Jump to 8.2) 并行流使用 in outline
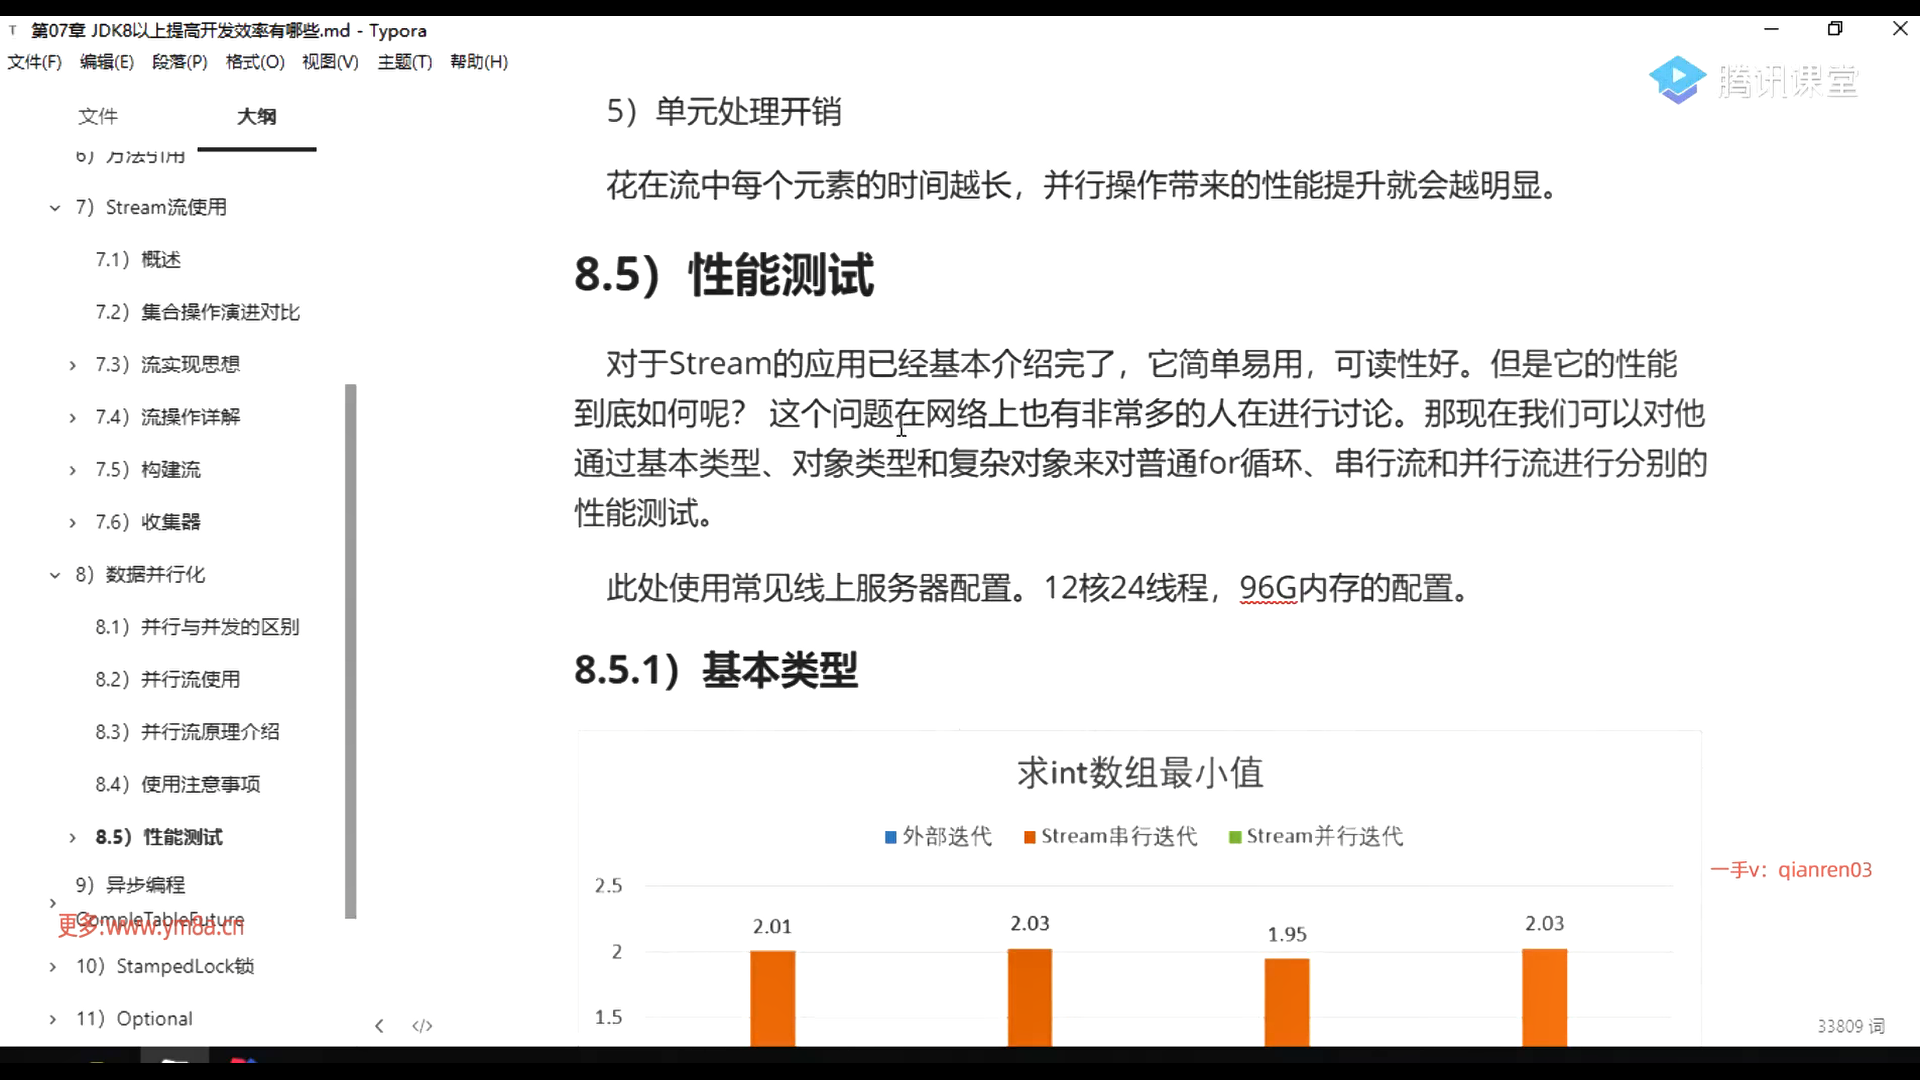 (168, 679)
